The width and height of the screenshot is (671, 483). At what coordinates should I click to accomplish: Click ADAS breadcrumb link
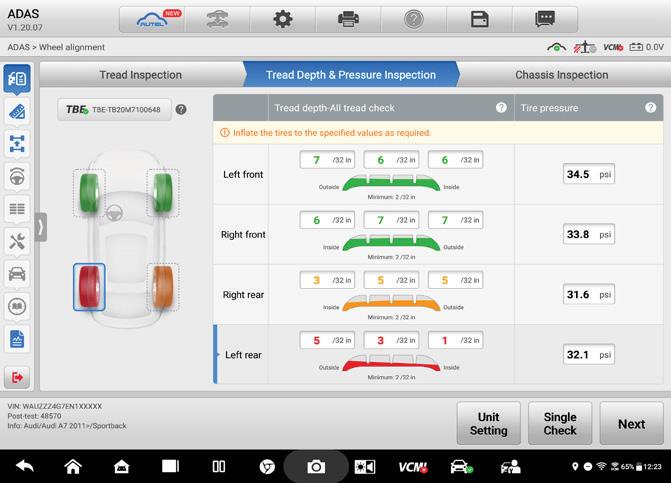point(18,47)
